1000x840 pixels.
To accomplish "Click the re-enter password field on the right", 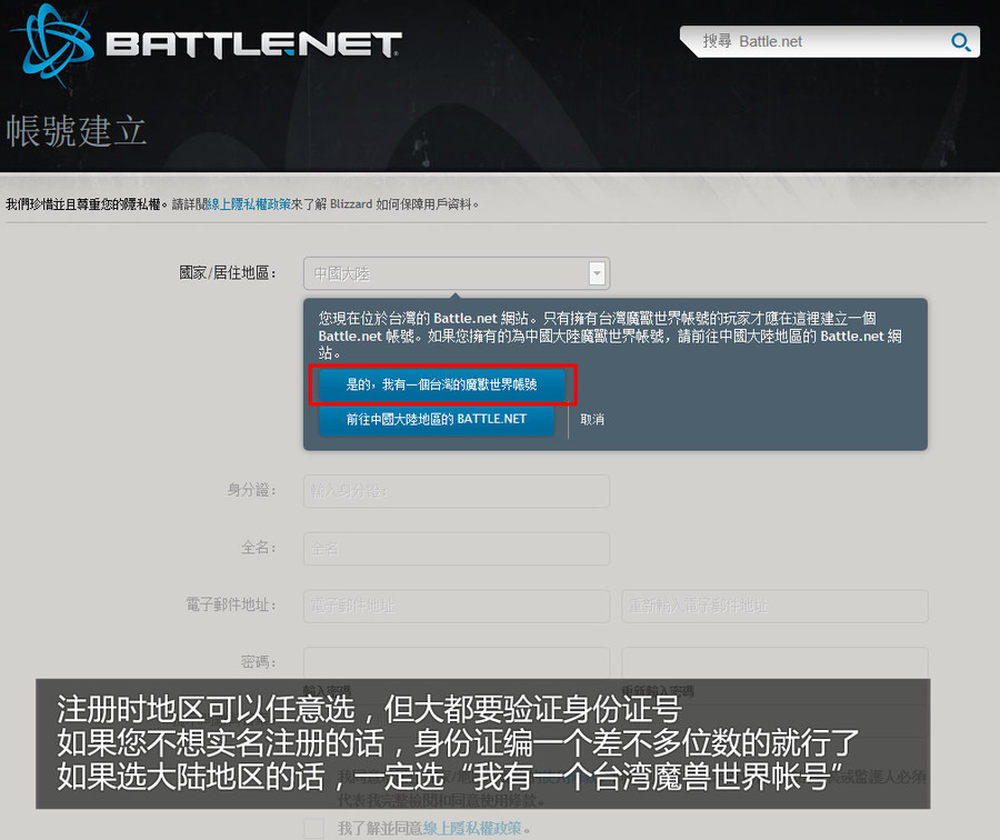I will pos(775,663).
